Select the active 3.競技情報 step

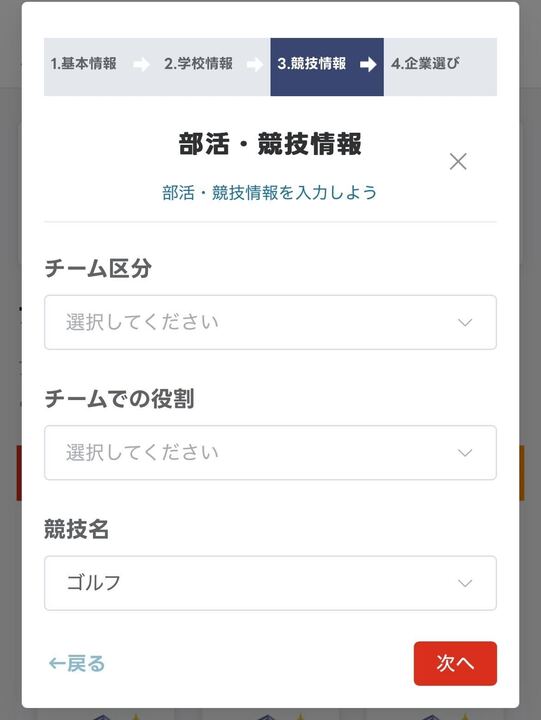tap(311, 63)
